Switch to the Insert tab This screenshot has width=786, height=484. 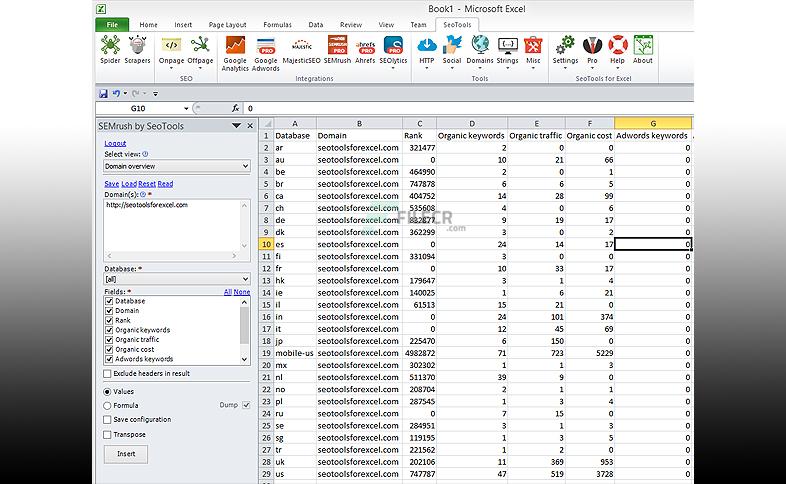(183, 25)
